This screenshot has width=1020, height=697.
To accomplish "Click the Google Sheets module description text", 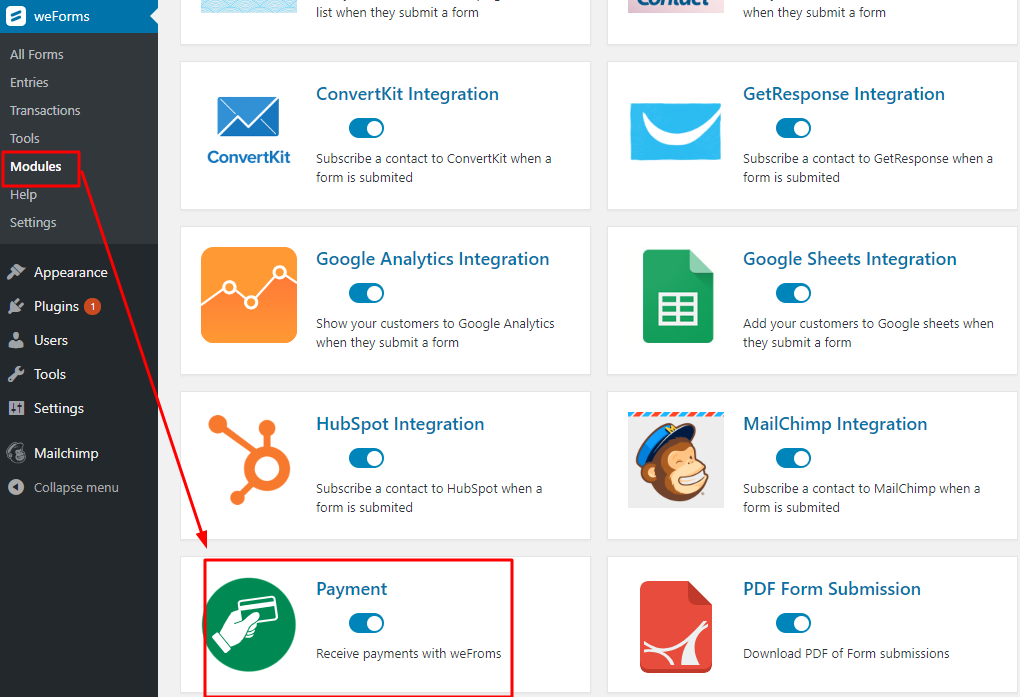I will [x=868, y=333].
